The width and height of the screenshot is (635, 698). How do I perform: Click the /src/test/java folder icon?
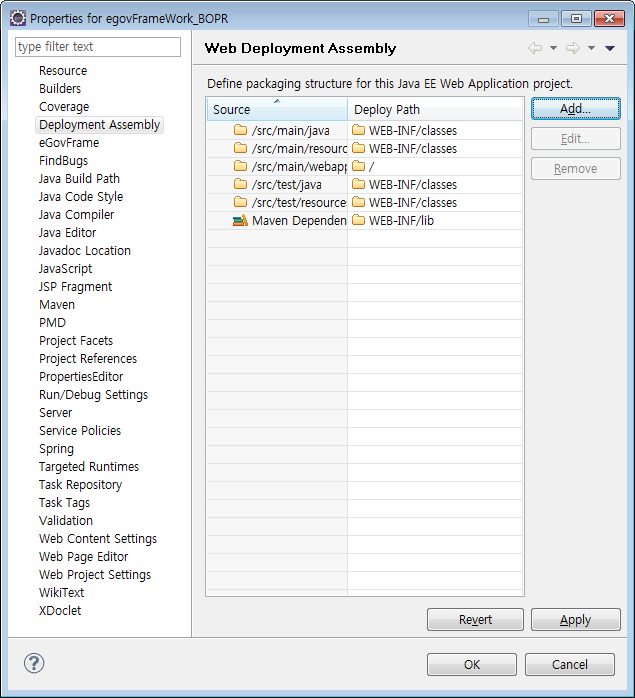point(240,184)
